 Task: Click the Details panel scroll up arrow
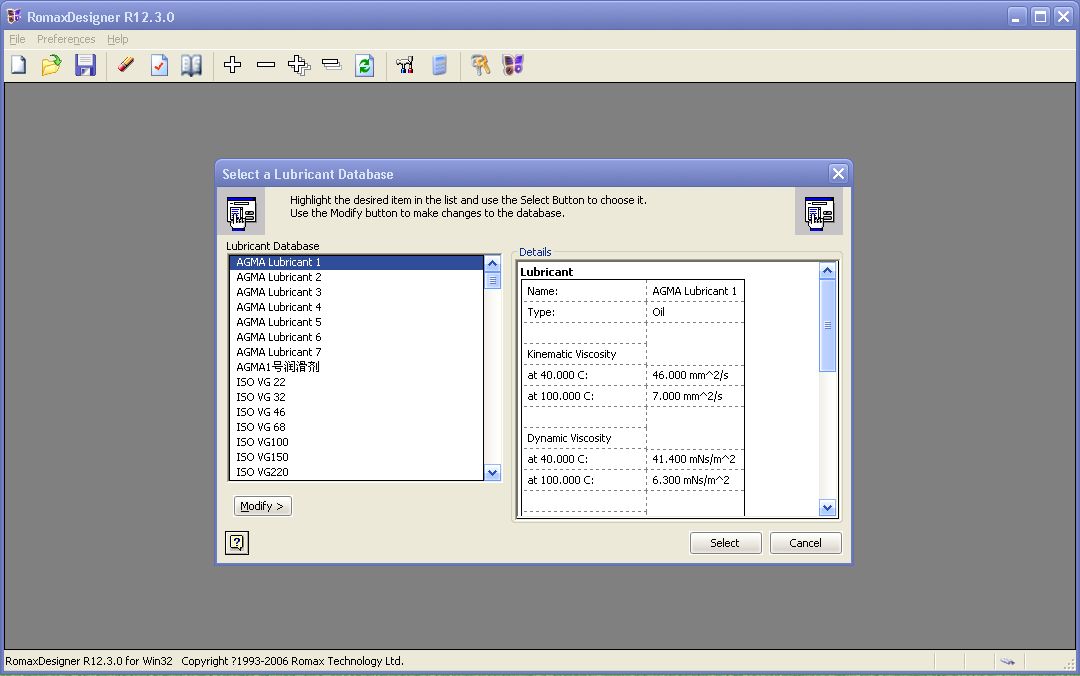[827, 271]
